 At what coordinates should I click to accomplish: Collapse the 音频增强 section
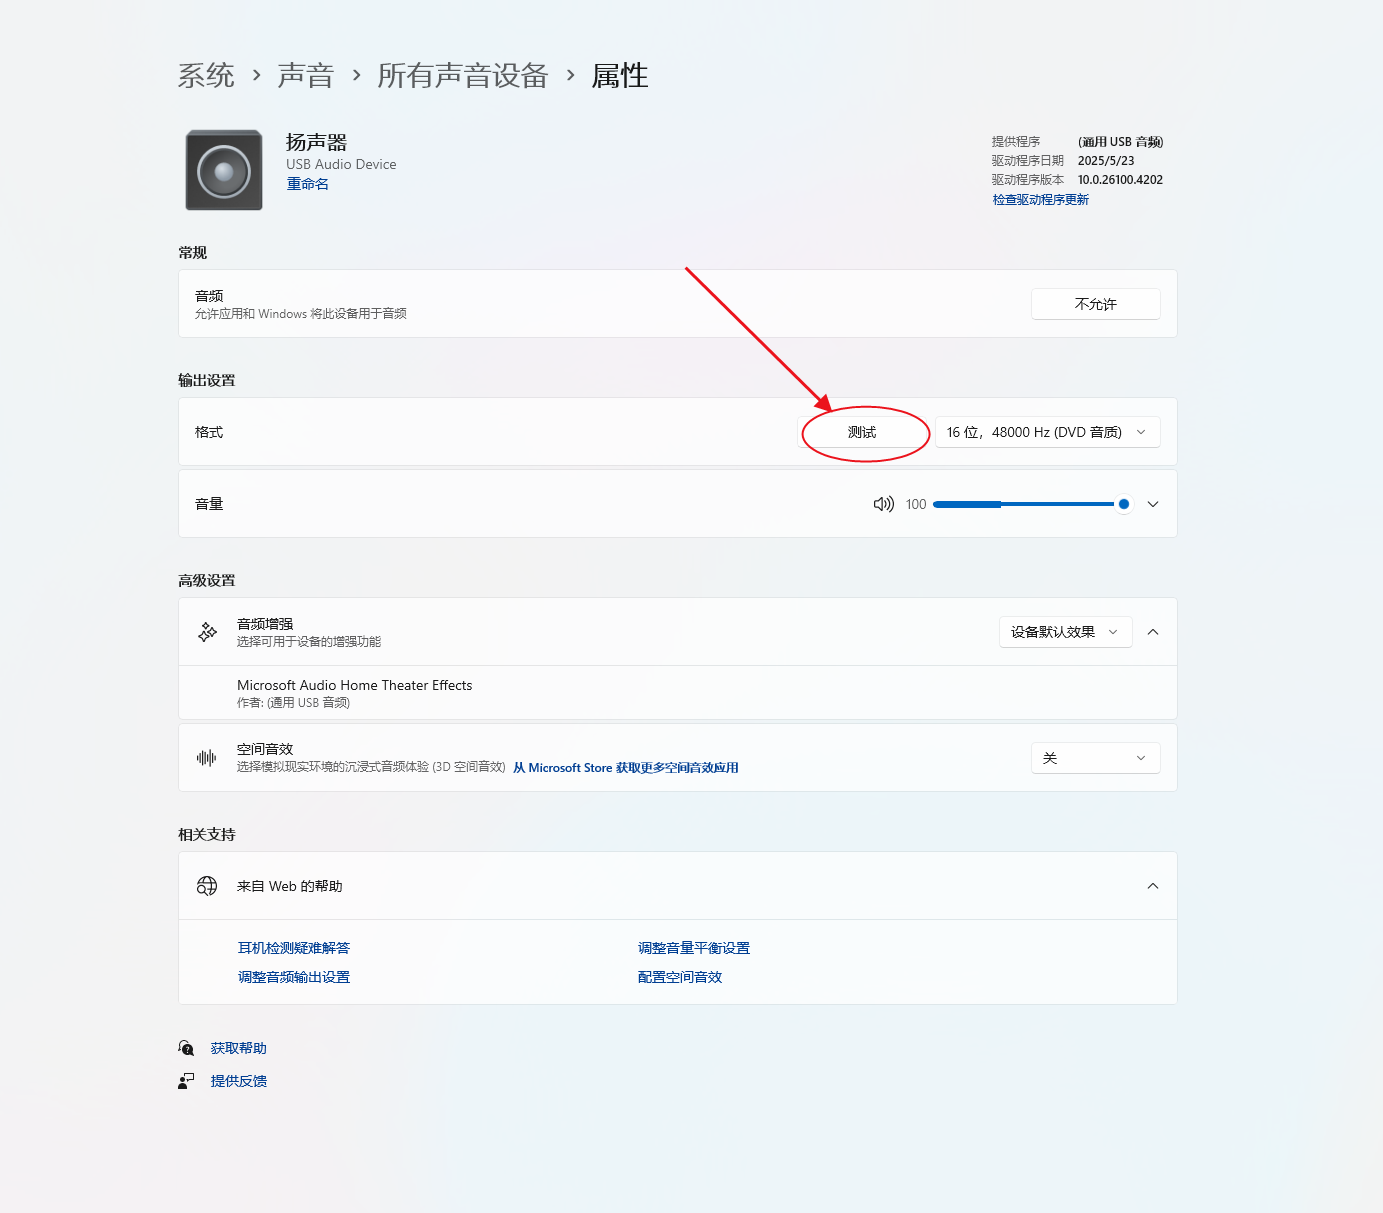(x=1152, y=631)
